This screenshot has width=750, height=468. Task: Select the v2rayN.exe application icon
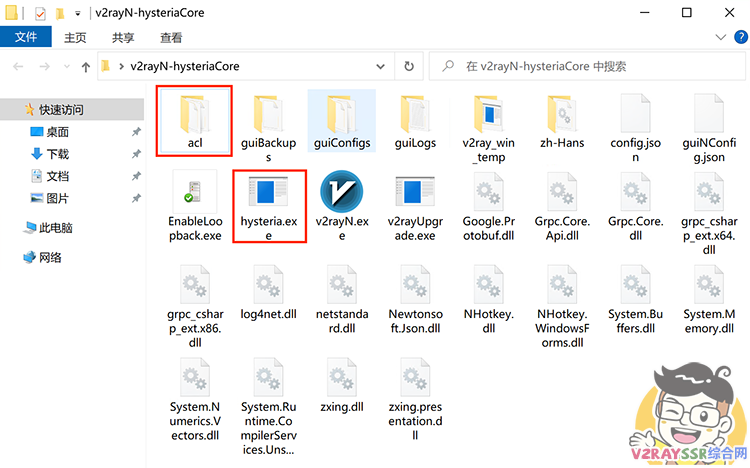point(342,194)
